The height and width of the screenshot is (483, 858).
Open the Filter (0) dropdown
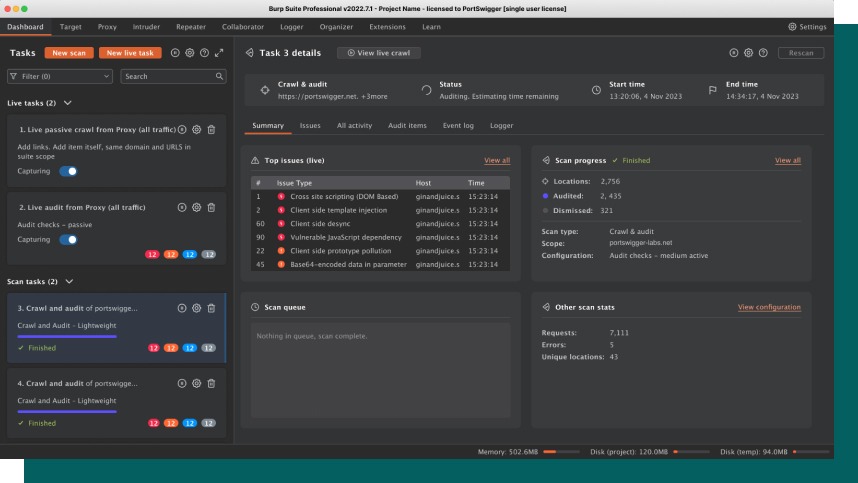60,76
